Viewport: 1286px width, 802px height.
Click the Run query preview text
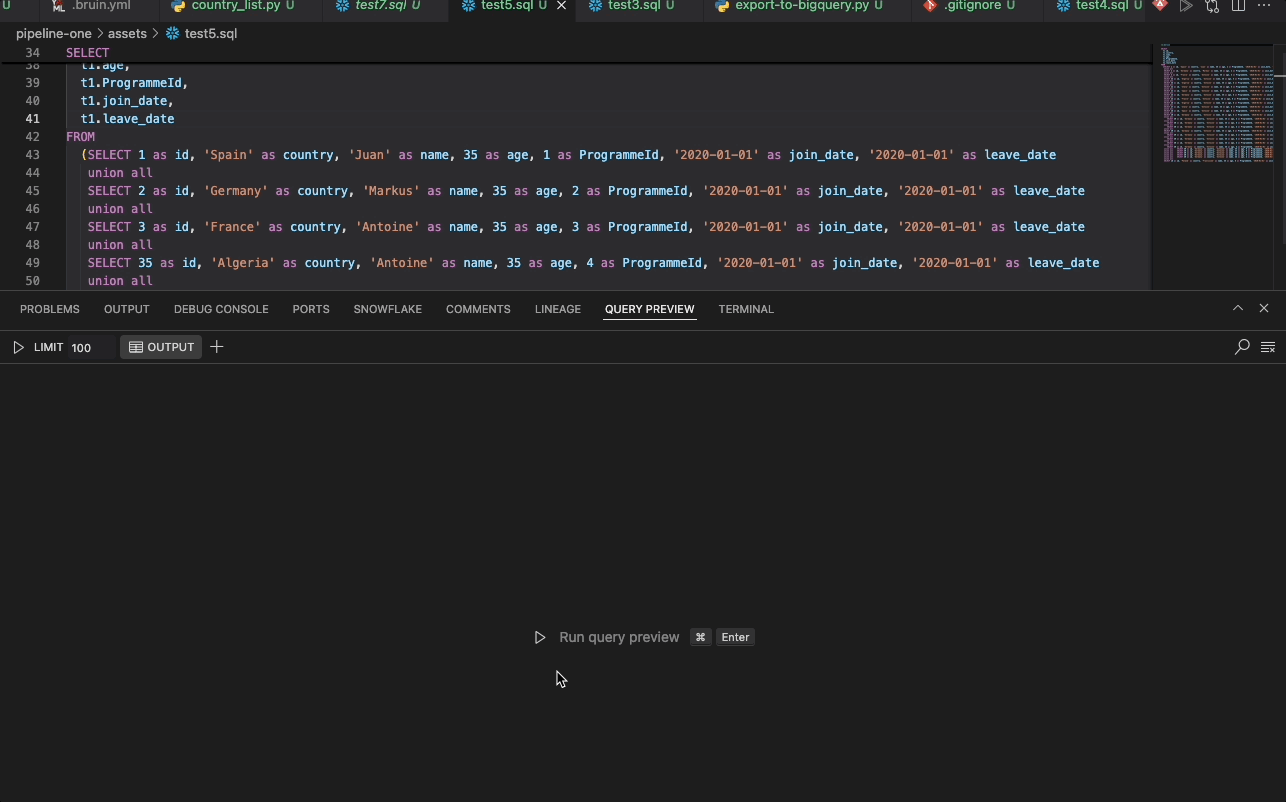[619, 637]
